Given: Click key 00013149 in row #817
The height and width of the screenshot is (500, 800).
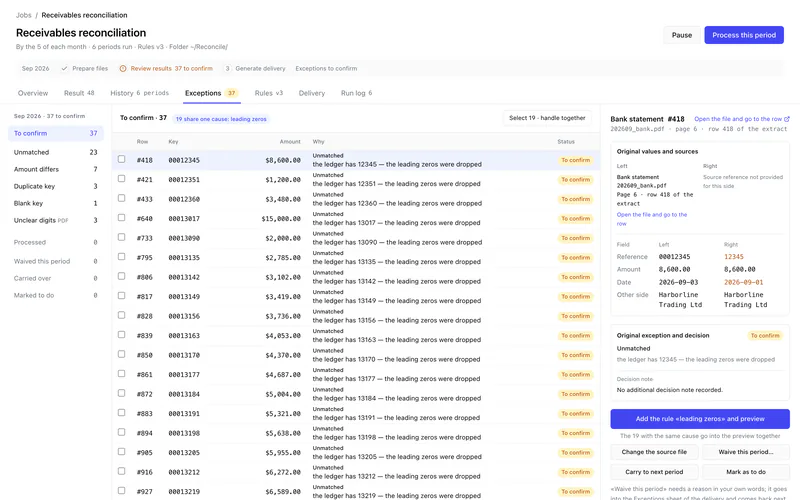Looking at the screenshot, I should coord(184,296).
